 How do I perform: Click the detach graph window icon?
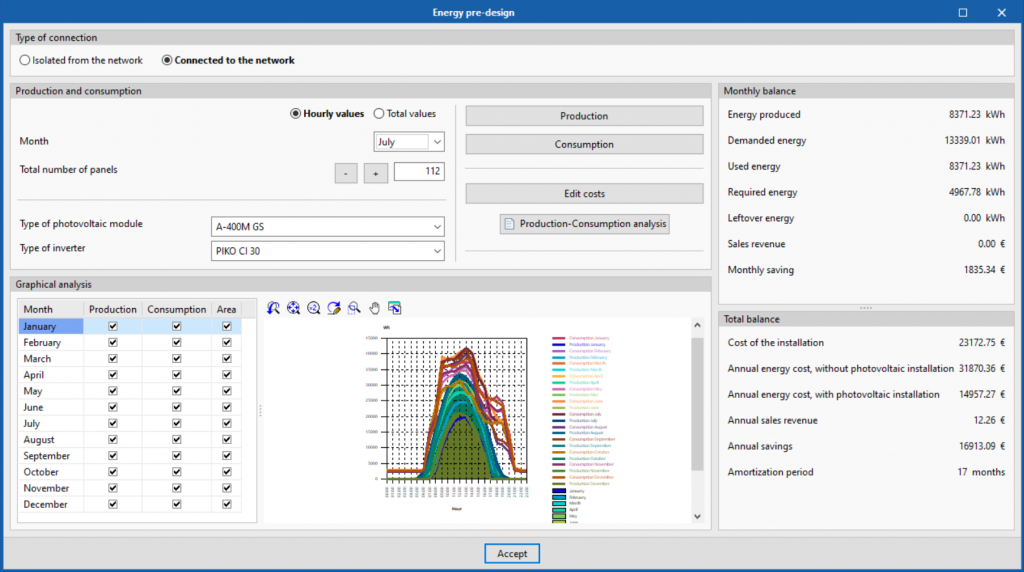[x=394, y=308]
